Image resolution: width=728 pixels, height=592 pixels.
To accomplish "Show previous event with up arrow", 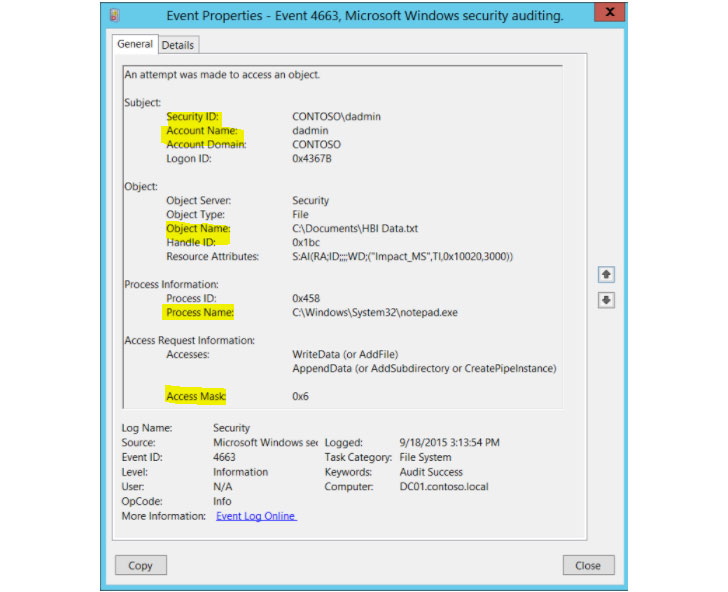I will (606, 274).
